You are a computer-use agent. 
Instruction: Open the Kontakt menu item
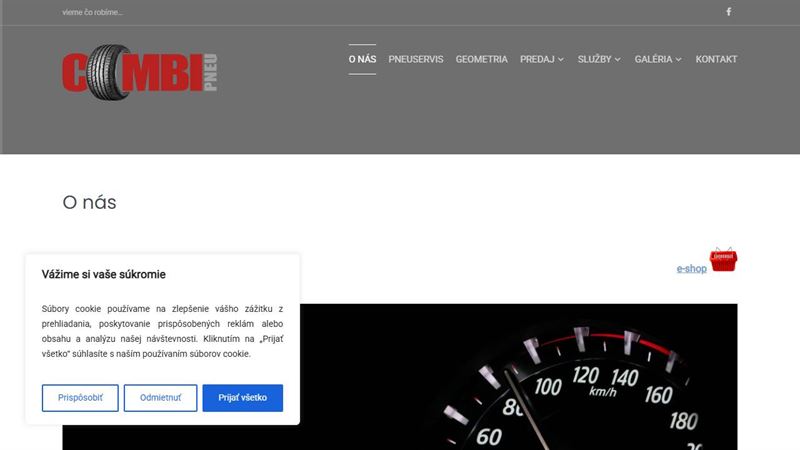click(716, 59)
